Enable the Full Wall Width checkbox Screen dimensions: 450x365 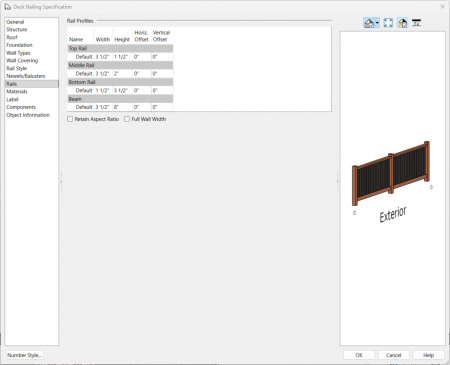pyautogui.click(x=127, y=119)
